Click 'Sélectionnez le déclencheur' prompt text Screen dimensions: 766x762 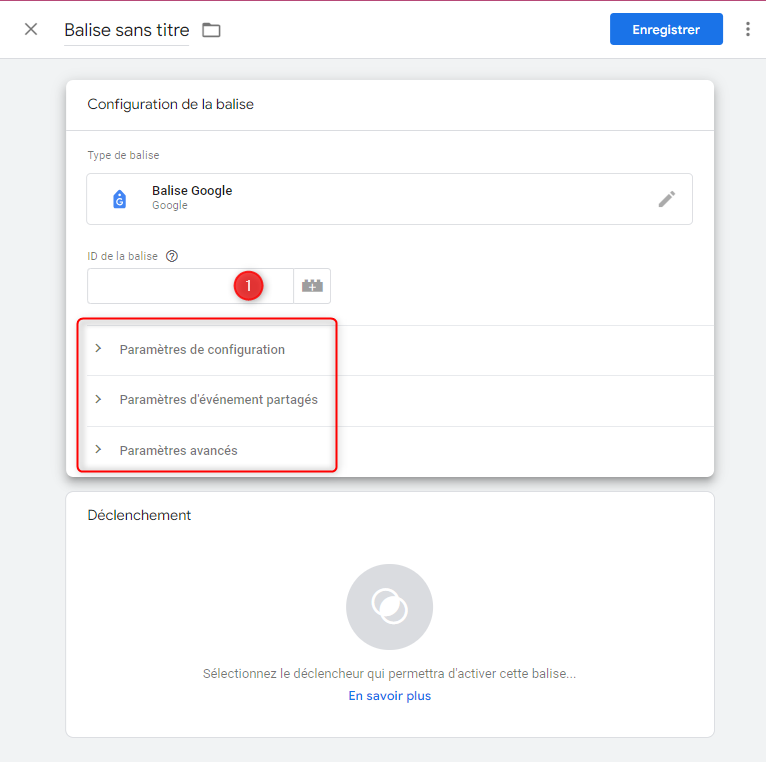[x=389, y=674]
